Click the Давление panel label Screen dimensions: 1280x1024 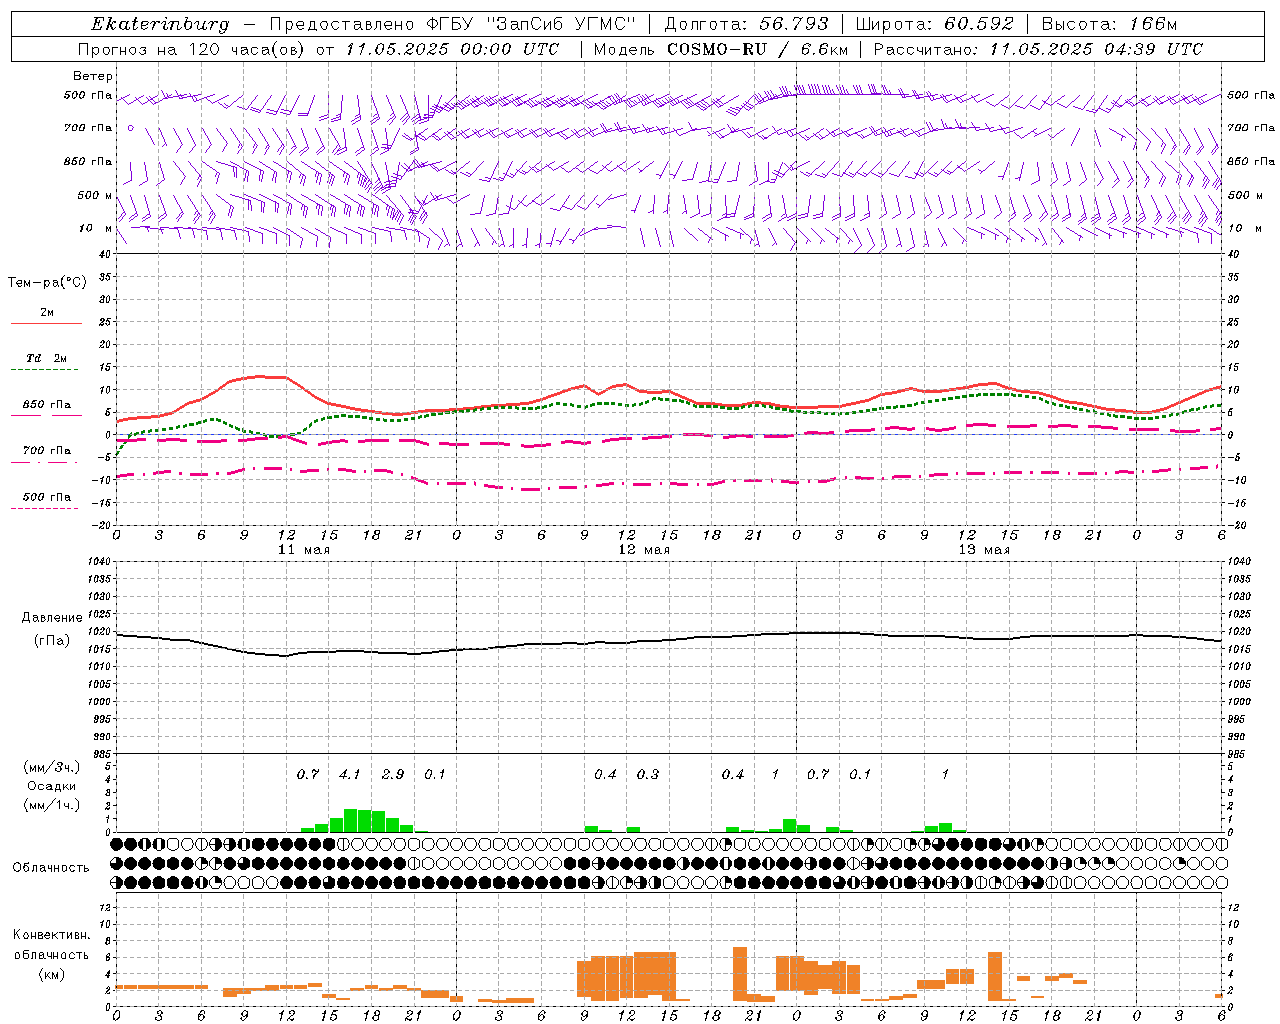52,618
